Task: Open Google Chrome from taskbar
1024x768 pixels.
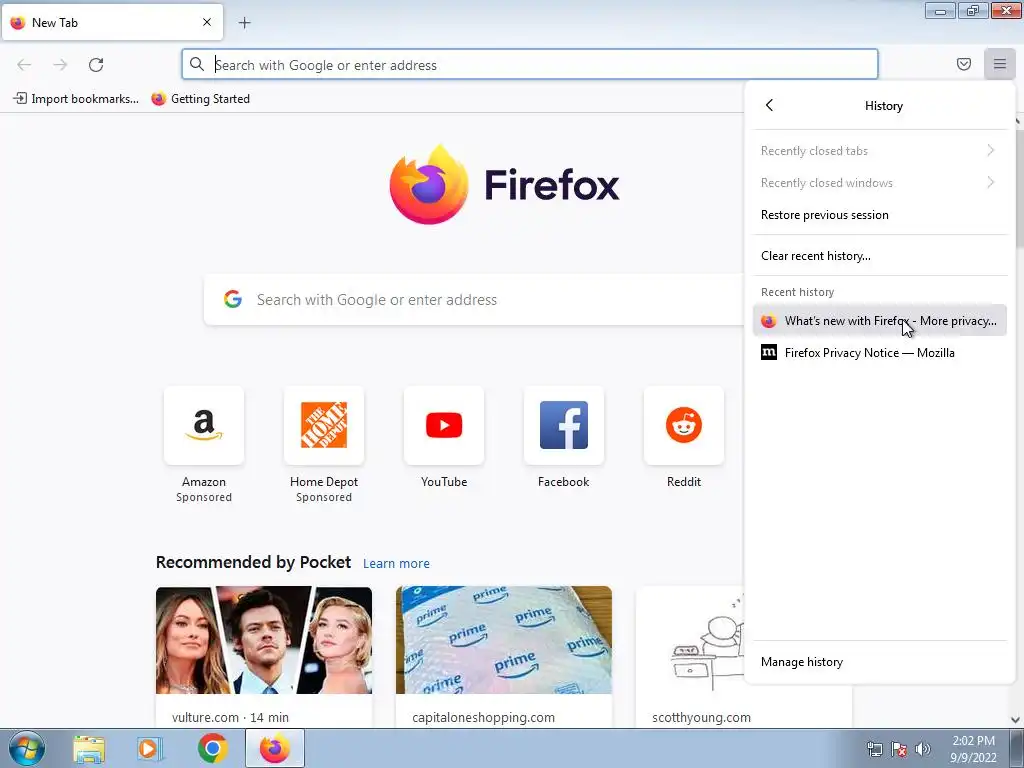Action: point(212,749)
